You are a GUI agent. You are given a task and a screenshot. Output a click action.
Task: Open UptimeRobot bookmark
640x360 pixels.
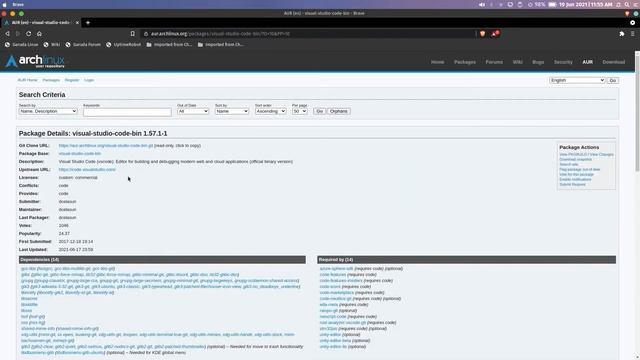123,44
